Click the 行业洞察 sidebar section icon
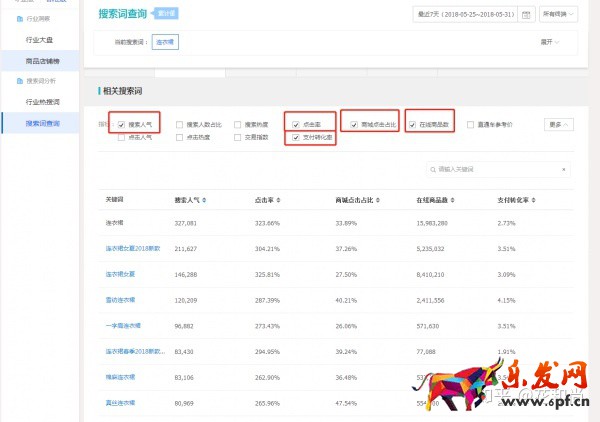The height and width of the screenshot is (422, 600). pyautogui.click(x=20, y=20)
